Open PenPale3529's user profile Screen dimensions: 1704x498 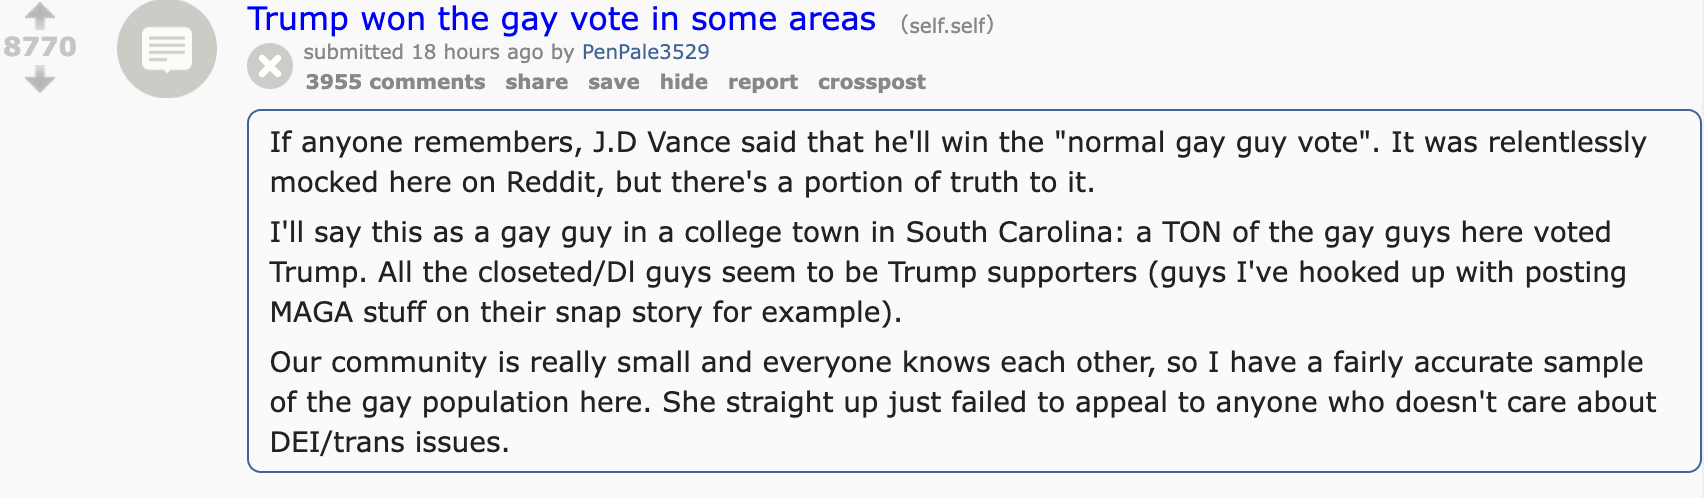[x=646, y=52]
